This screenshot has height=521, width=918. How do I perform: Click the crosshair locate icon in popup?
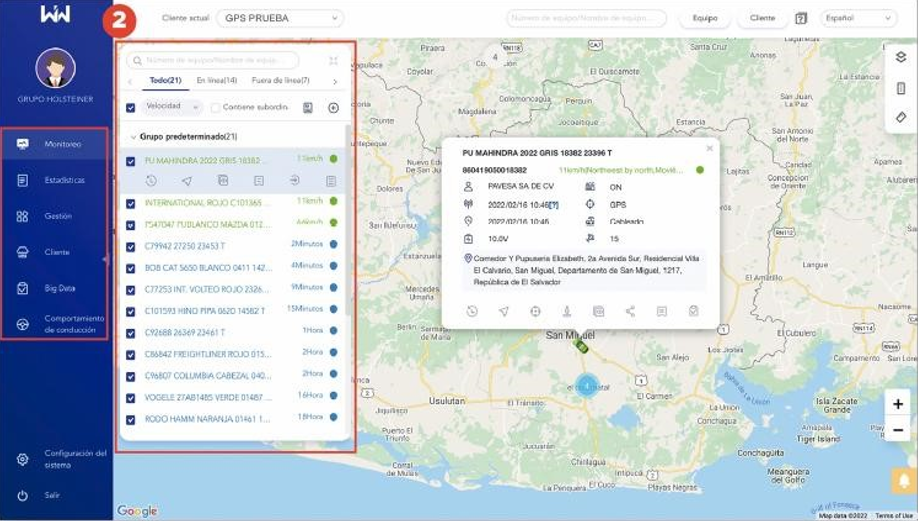coord(535,311)
